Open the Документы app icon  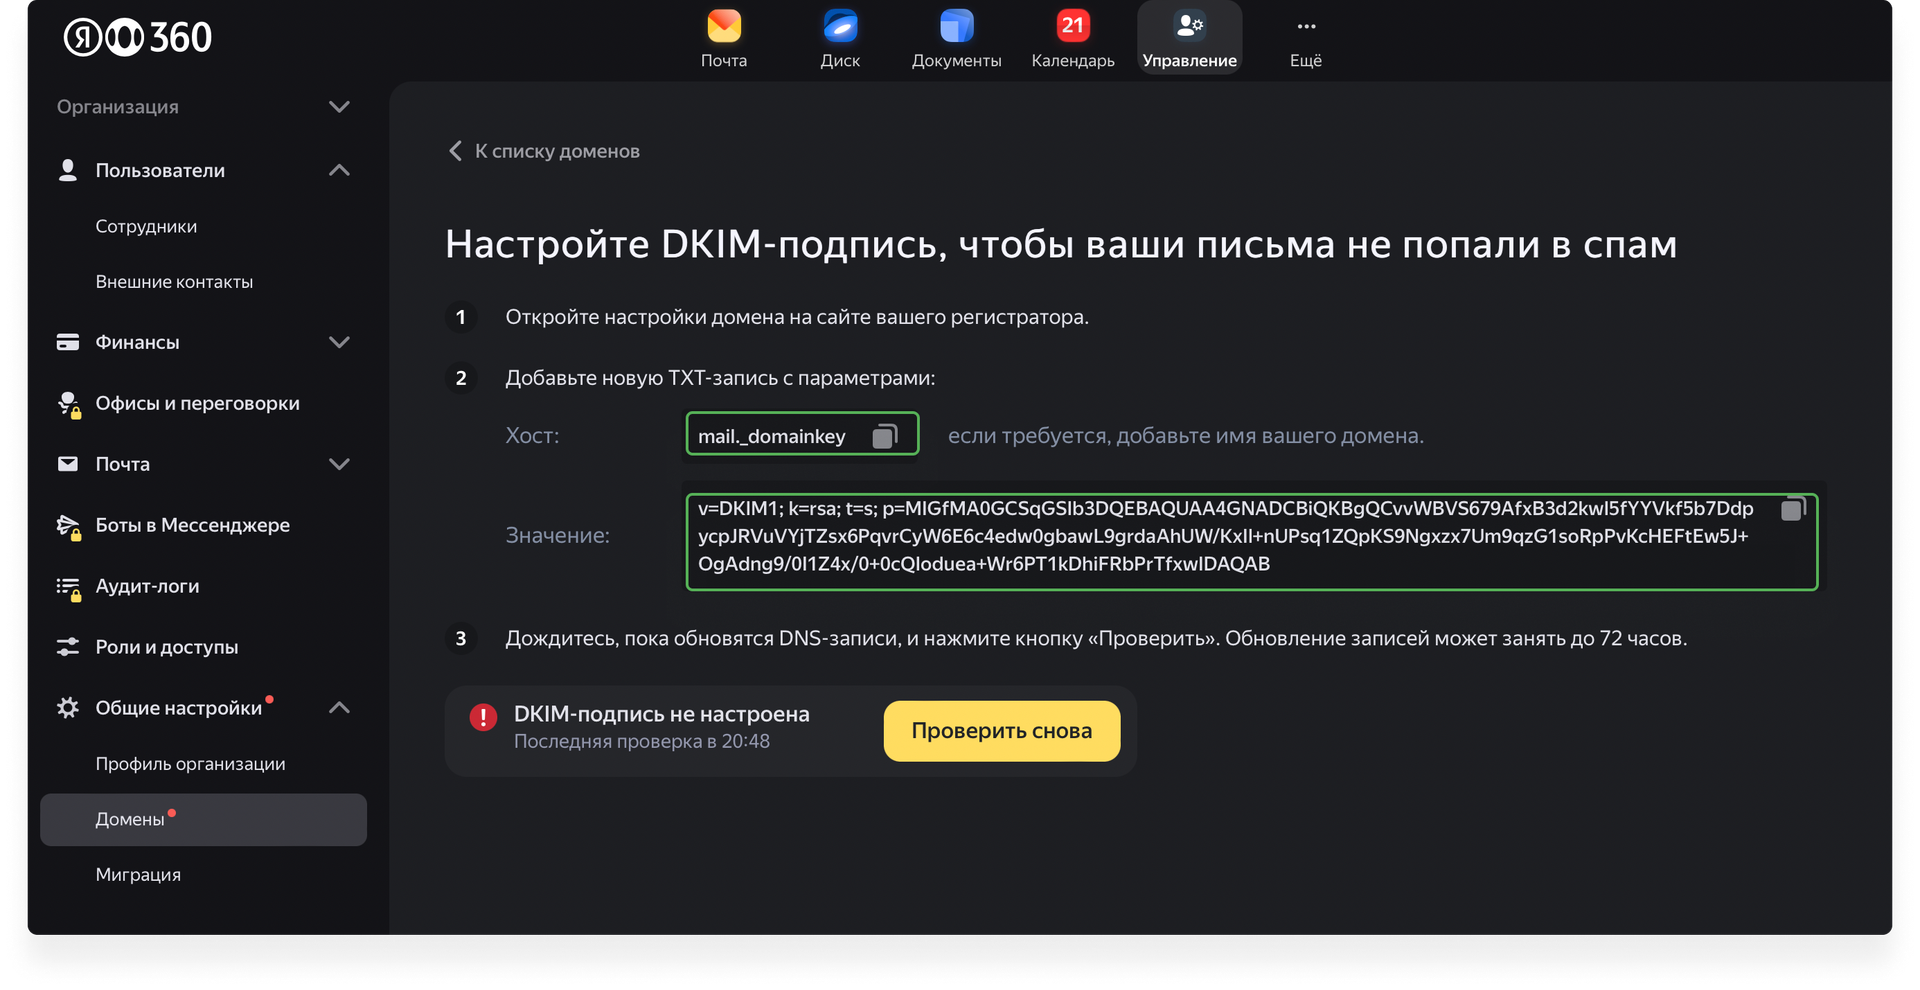[956, 28]
